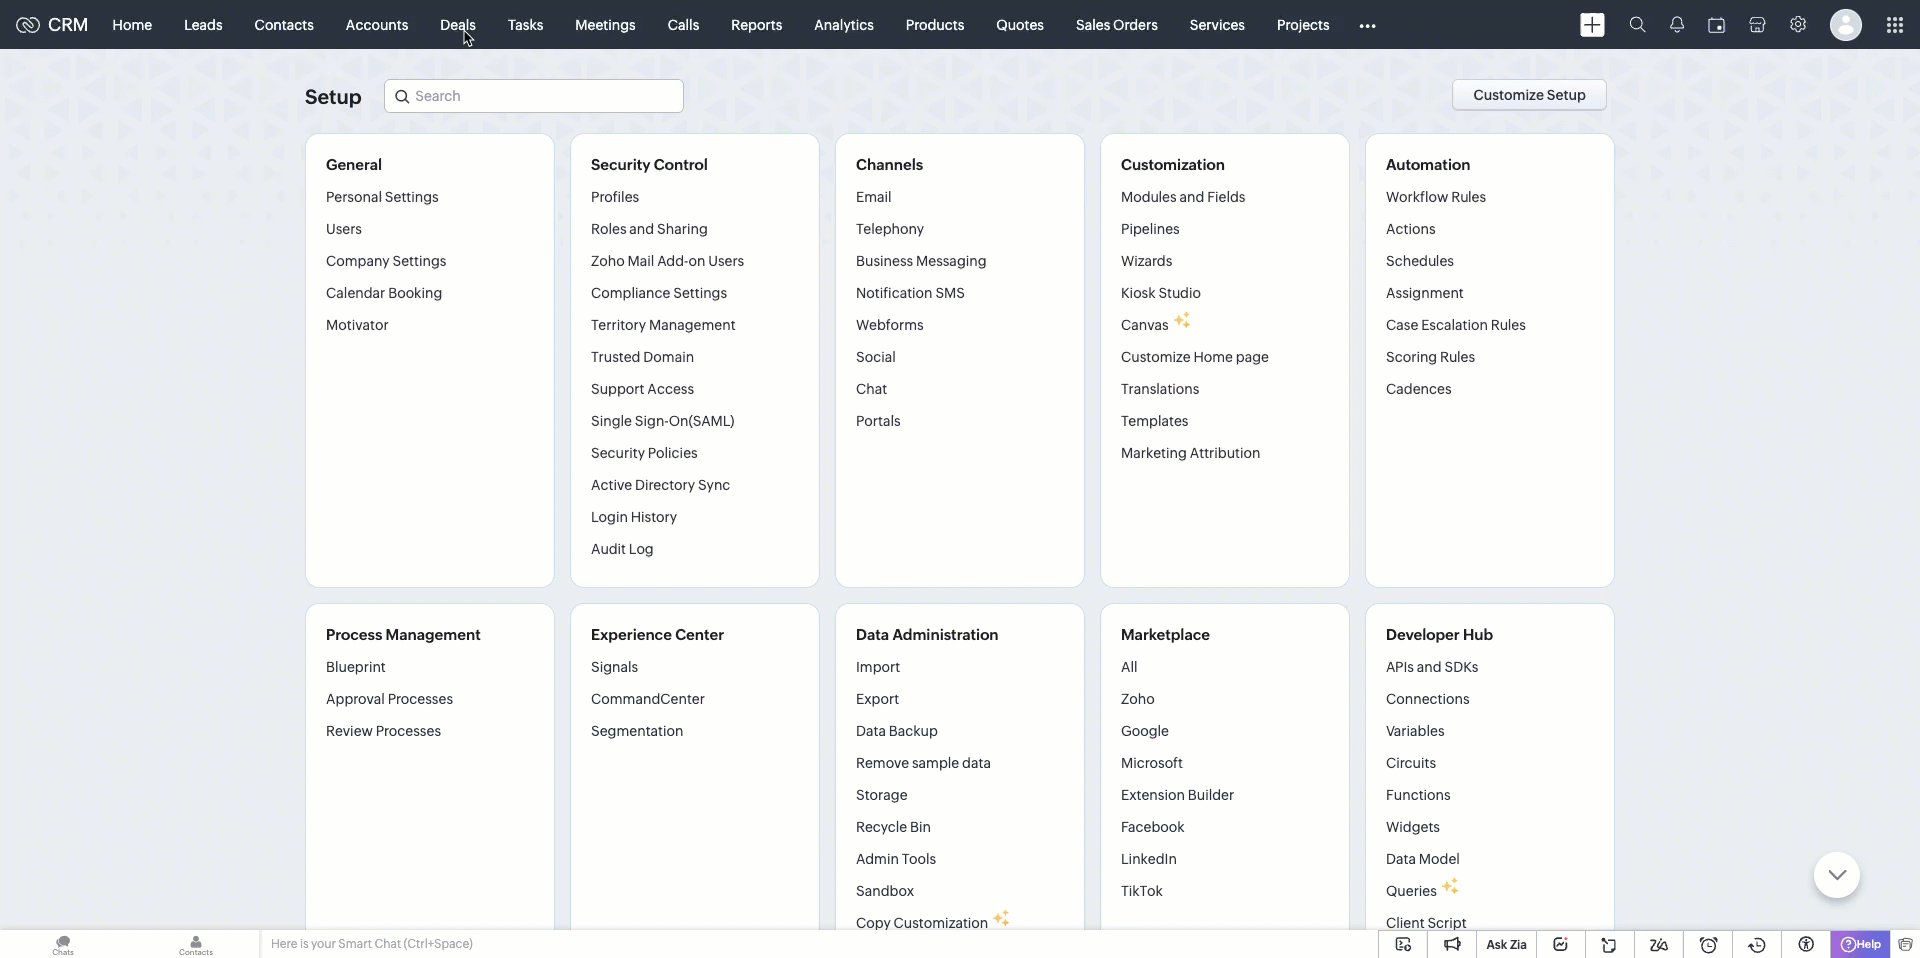Open the screen recorder icon in bottom bar

coord(1403,945)
